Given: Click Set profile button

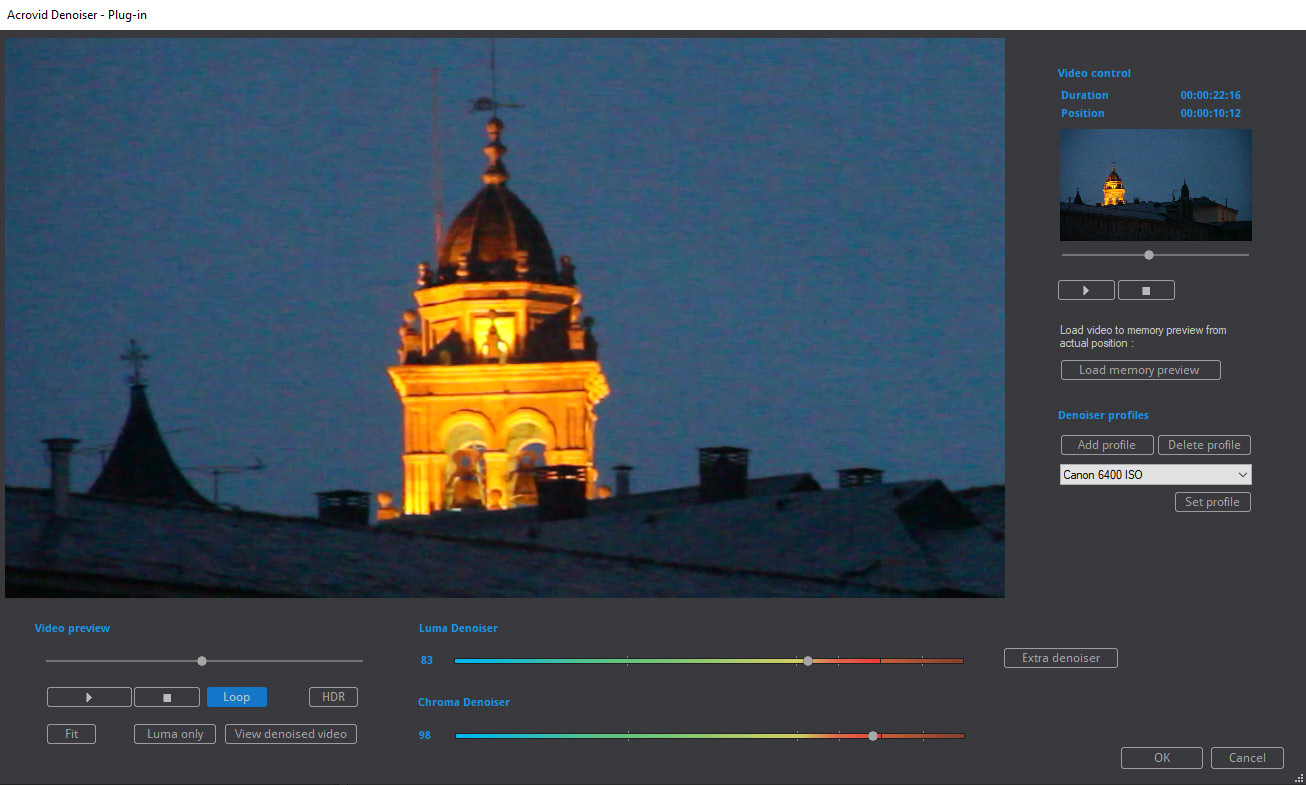Looking at the screenshot, I should coord(1212,502).
